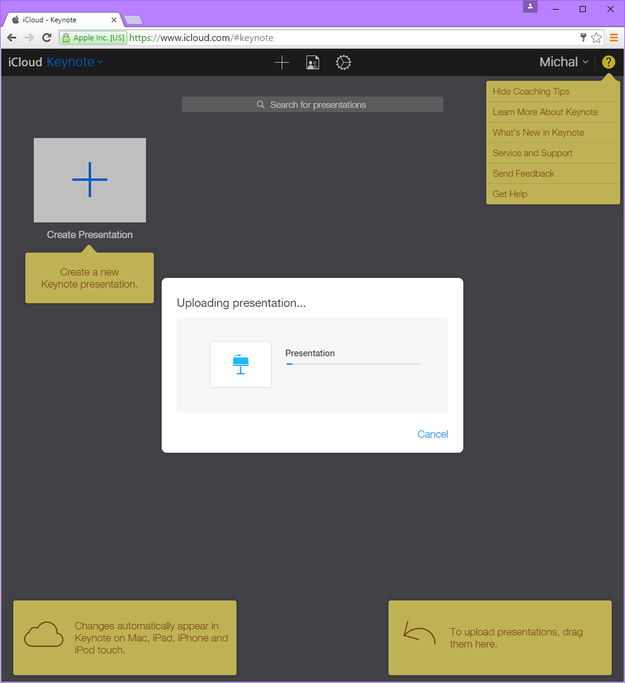Select the iCloud - Keynote tab
Viewport: 625px width, 683px height.
coord(61,20)
